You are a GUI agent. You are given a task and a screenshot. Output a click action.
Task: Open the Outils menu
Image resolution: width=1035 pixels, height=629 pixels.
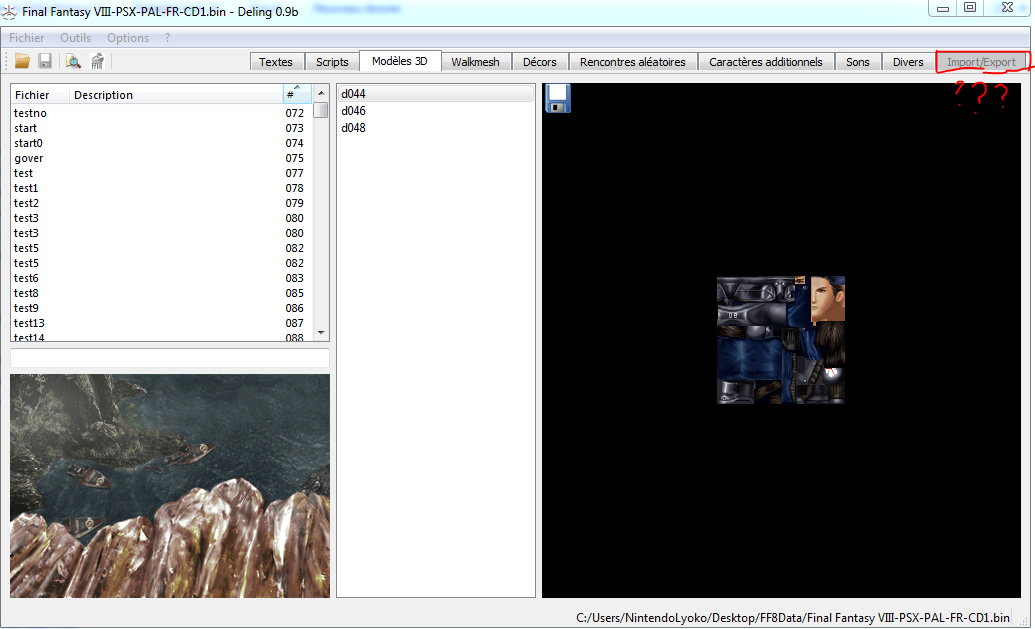coord(75,38)
